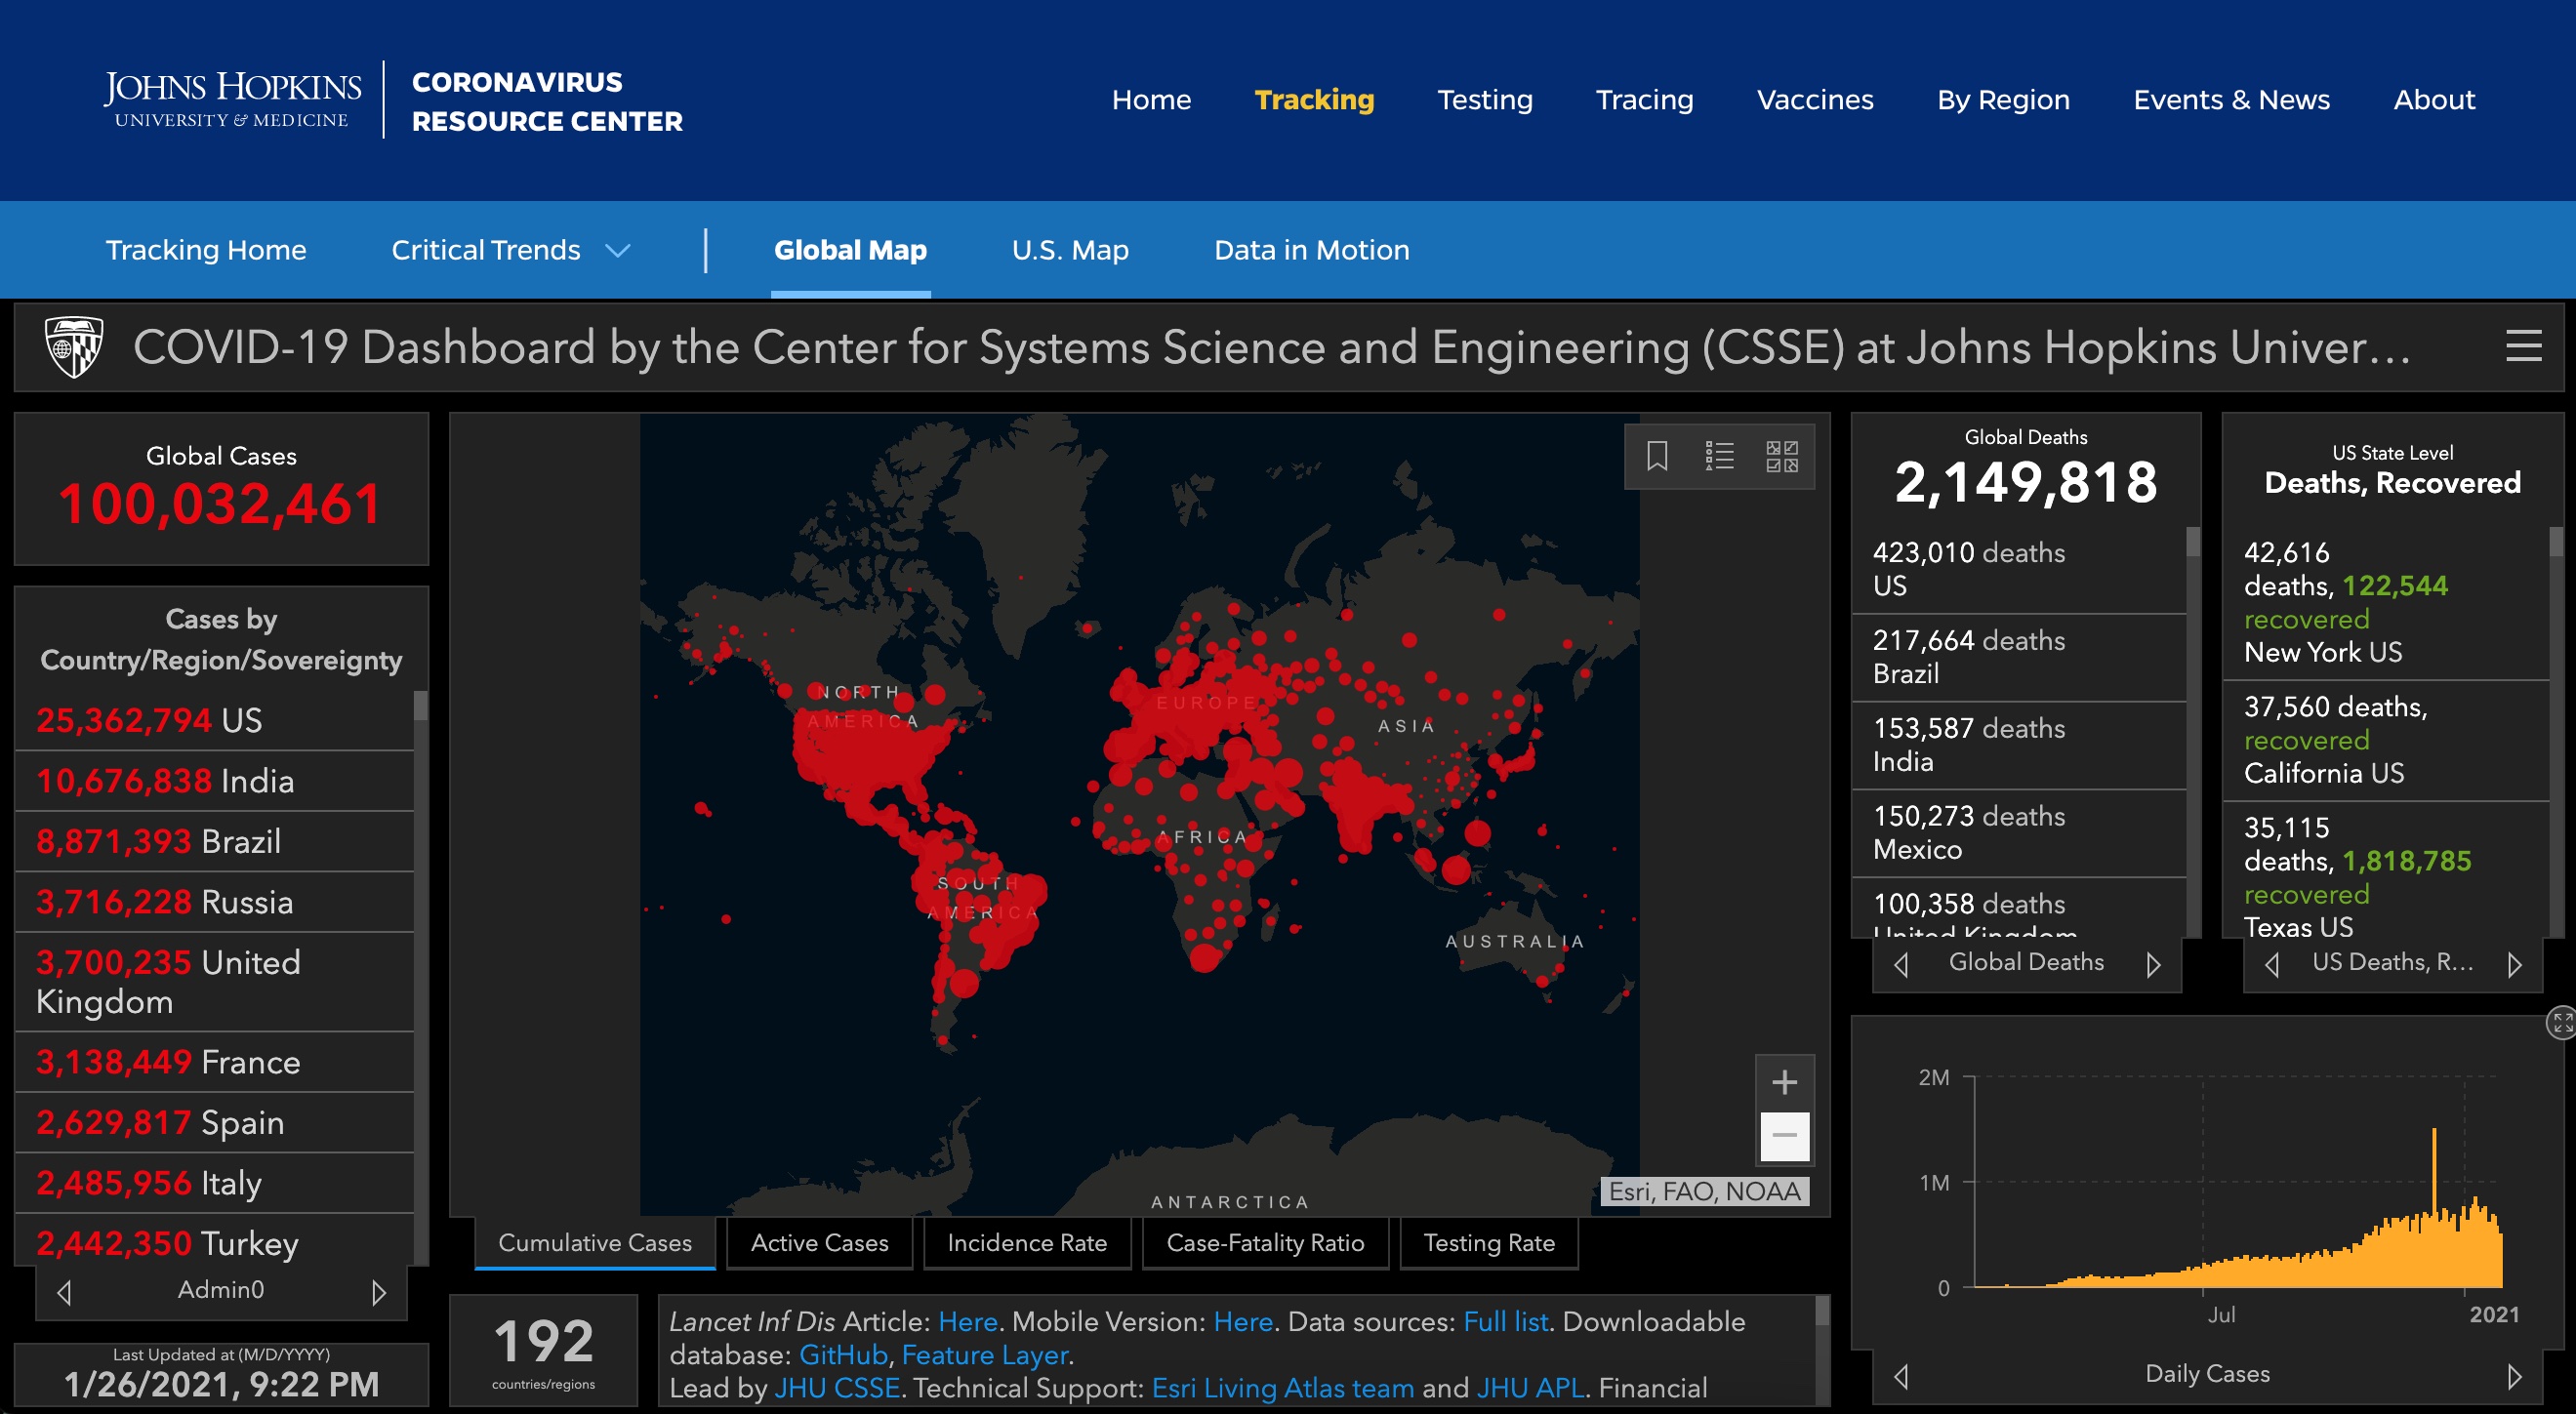Screen dimensions: 2576x1414
Task: Open the GitHub database link
Action: pos(843,1355)
